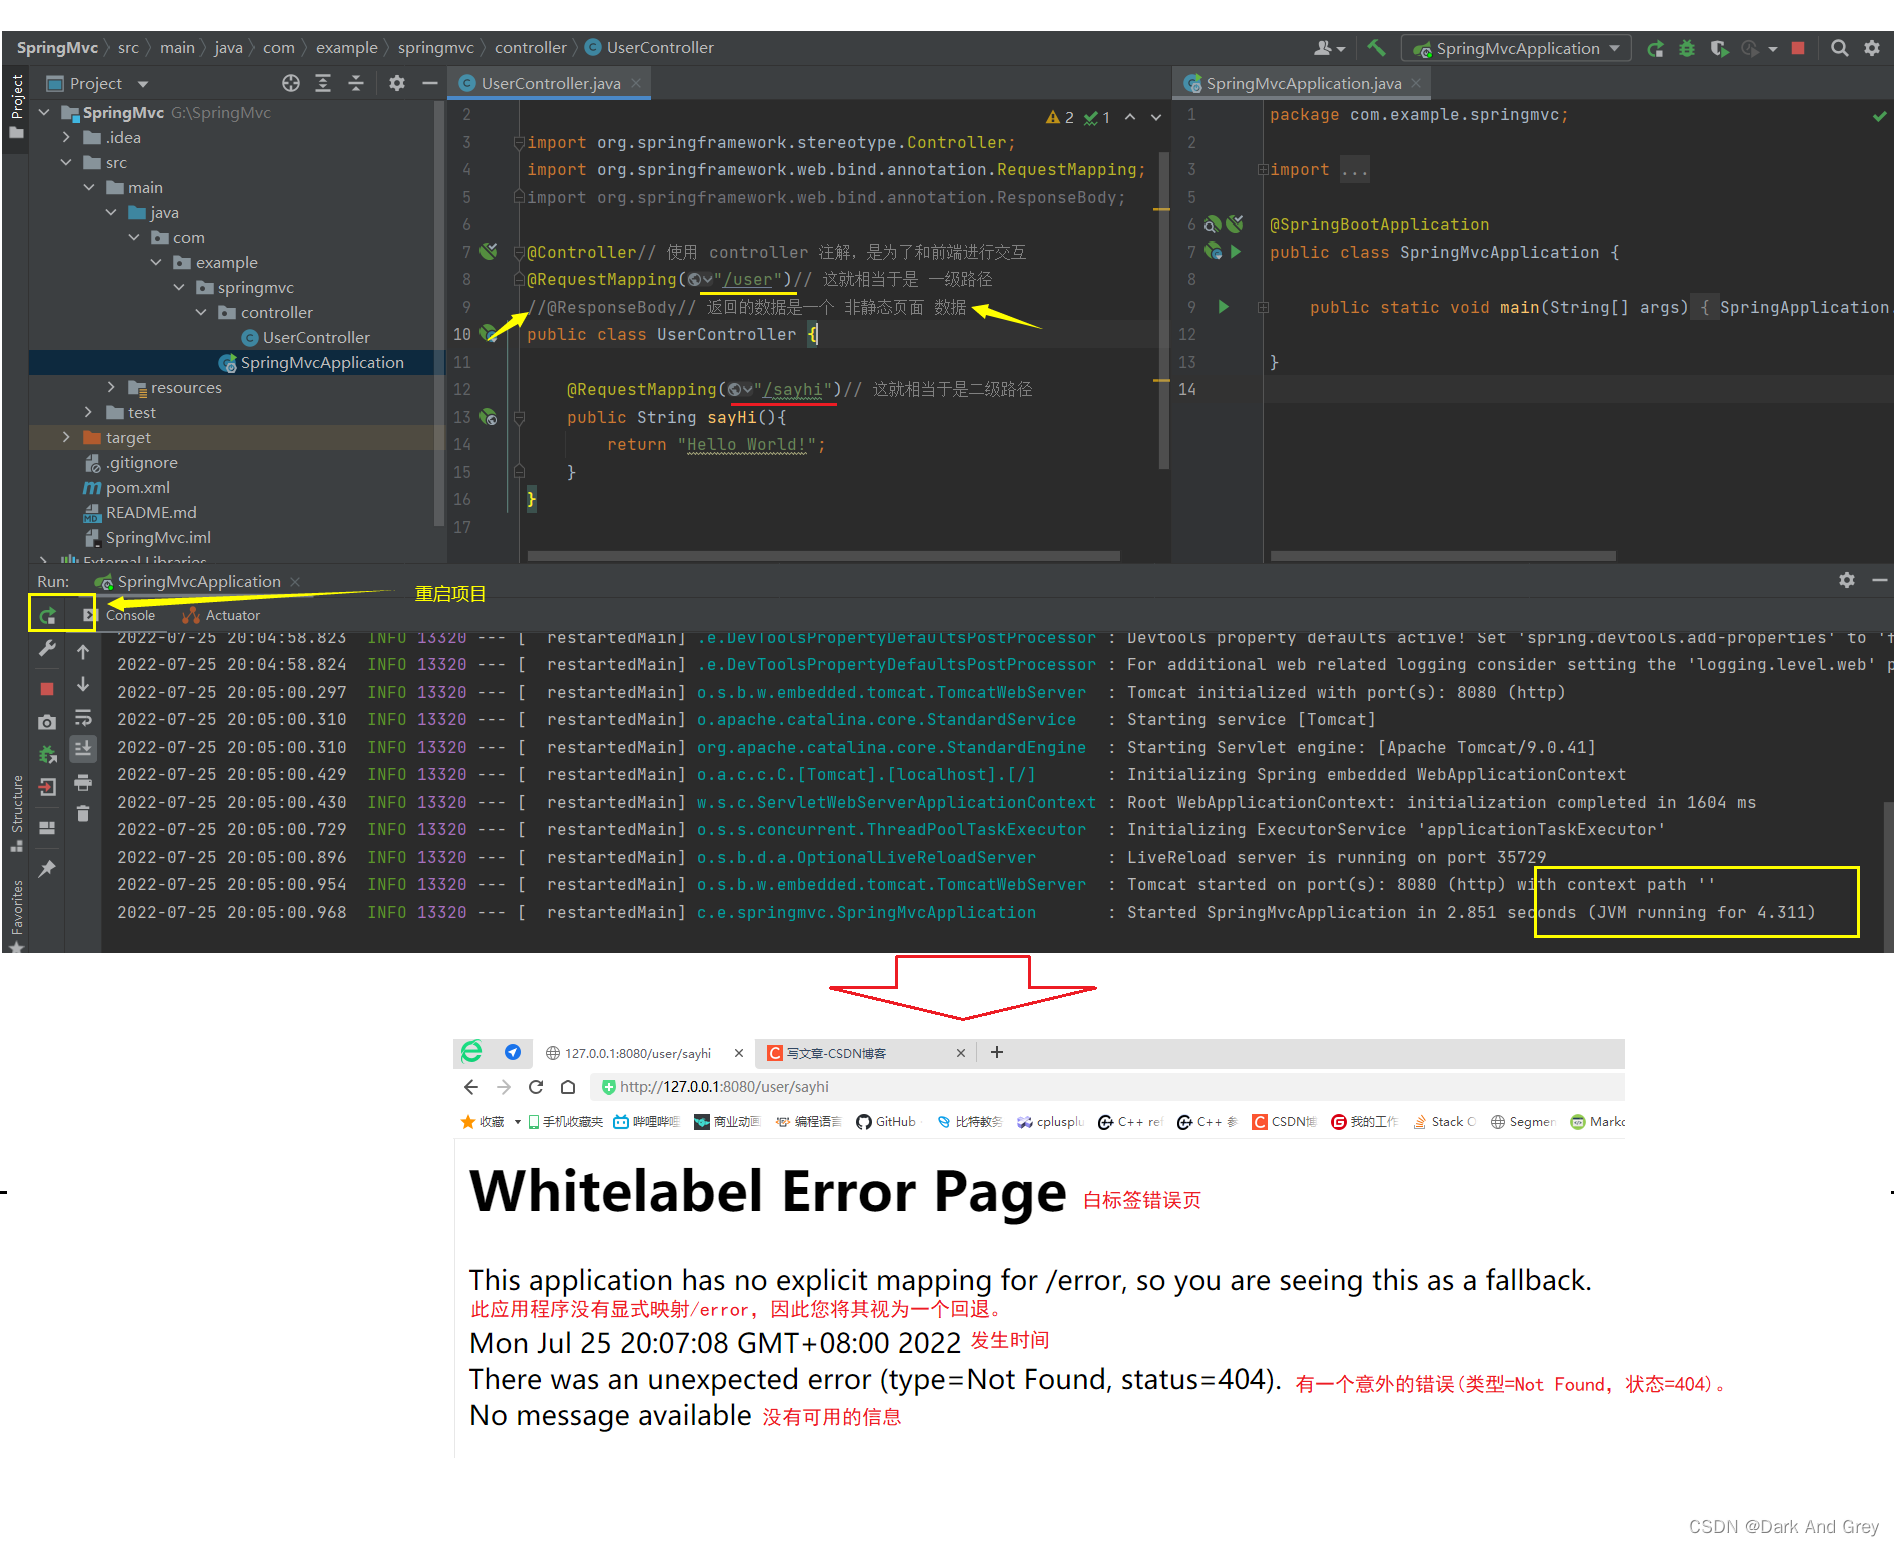1895x1546 pixels.
Task: Hide the Project panel
Action: (430, 83)
